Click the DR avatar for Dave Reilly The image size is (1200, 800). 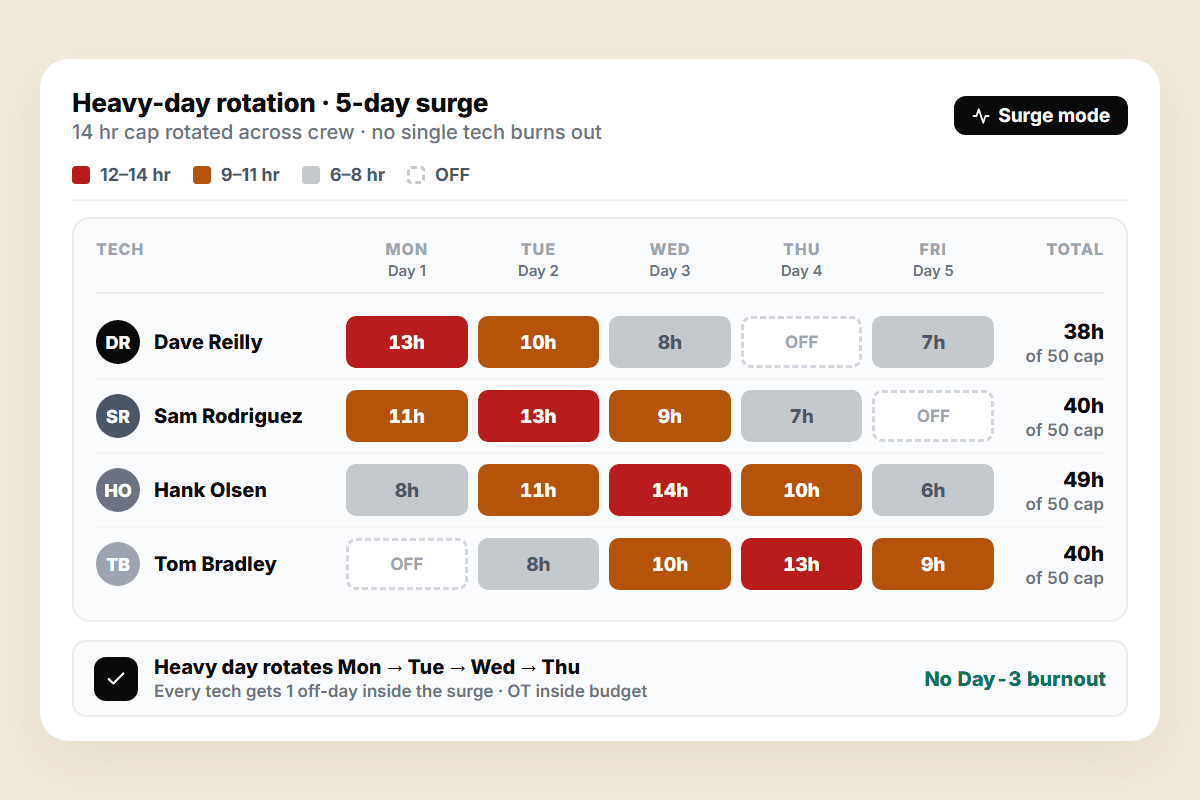click(118, 342)
